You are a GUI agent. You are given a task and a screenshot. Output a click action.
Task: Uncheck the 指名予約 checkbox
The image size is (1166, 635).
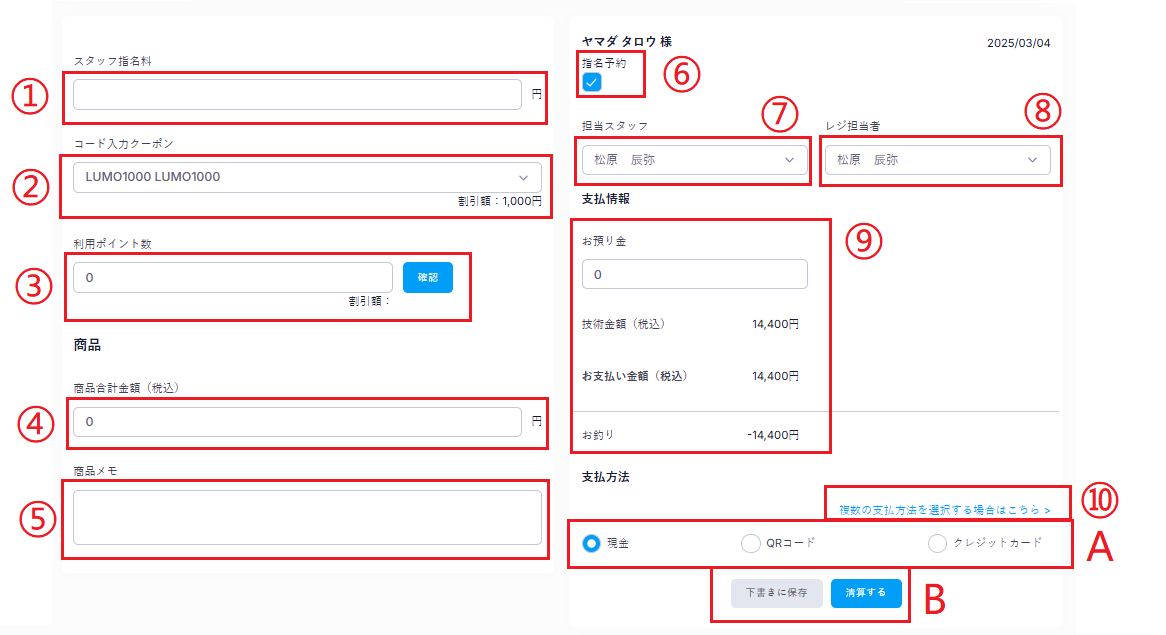[592, 82]
